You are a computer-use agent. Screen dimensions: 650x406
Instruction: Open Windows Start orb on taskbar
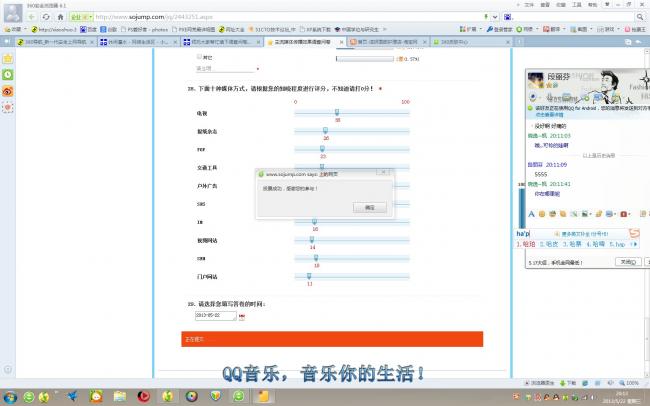10,397
